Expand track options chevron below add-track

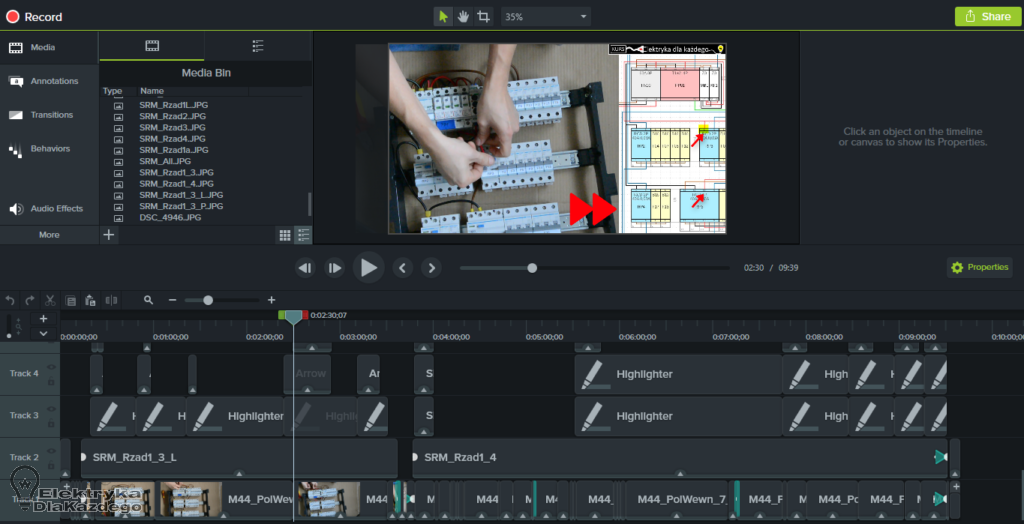tap(43, 333)
